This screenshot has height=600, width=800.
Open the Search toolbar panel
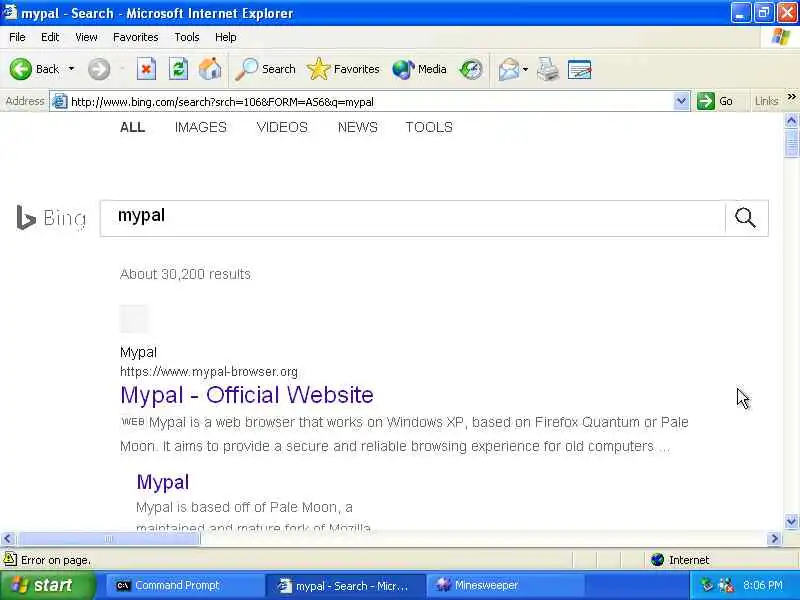point(265,69)
